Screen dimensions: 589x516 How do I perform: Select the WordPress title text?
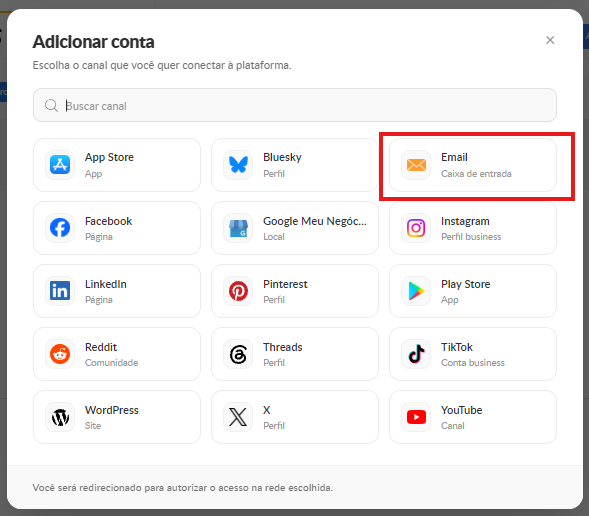click(112, 410)
